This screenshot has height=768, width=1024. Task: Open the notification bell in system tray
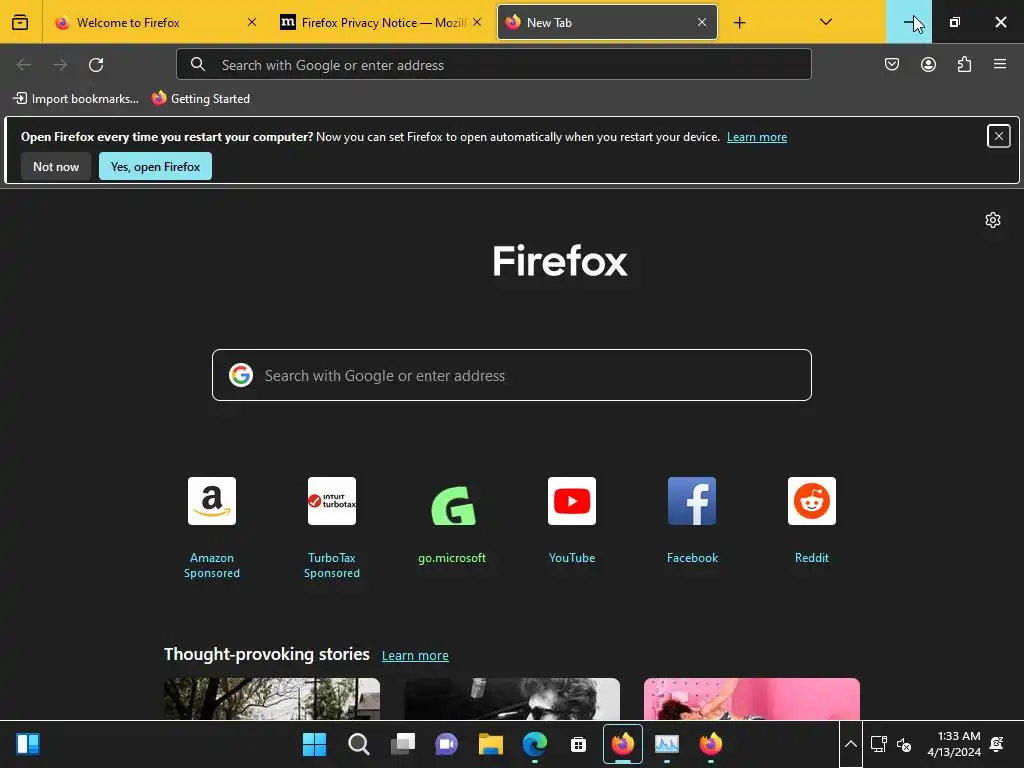coord(997,744)
